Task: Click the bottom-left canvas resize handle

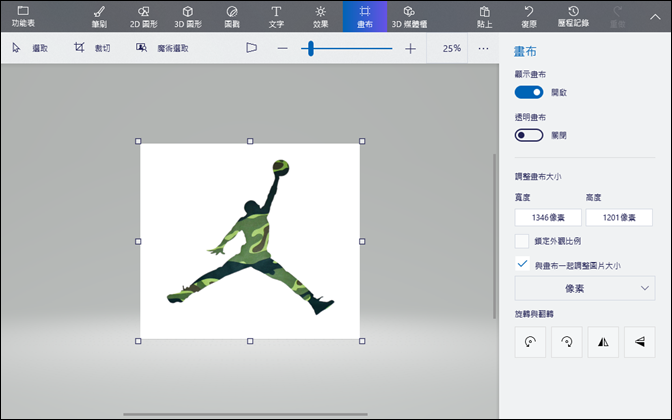Action: [138, 341]
